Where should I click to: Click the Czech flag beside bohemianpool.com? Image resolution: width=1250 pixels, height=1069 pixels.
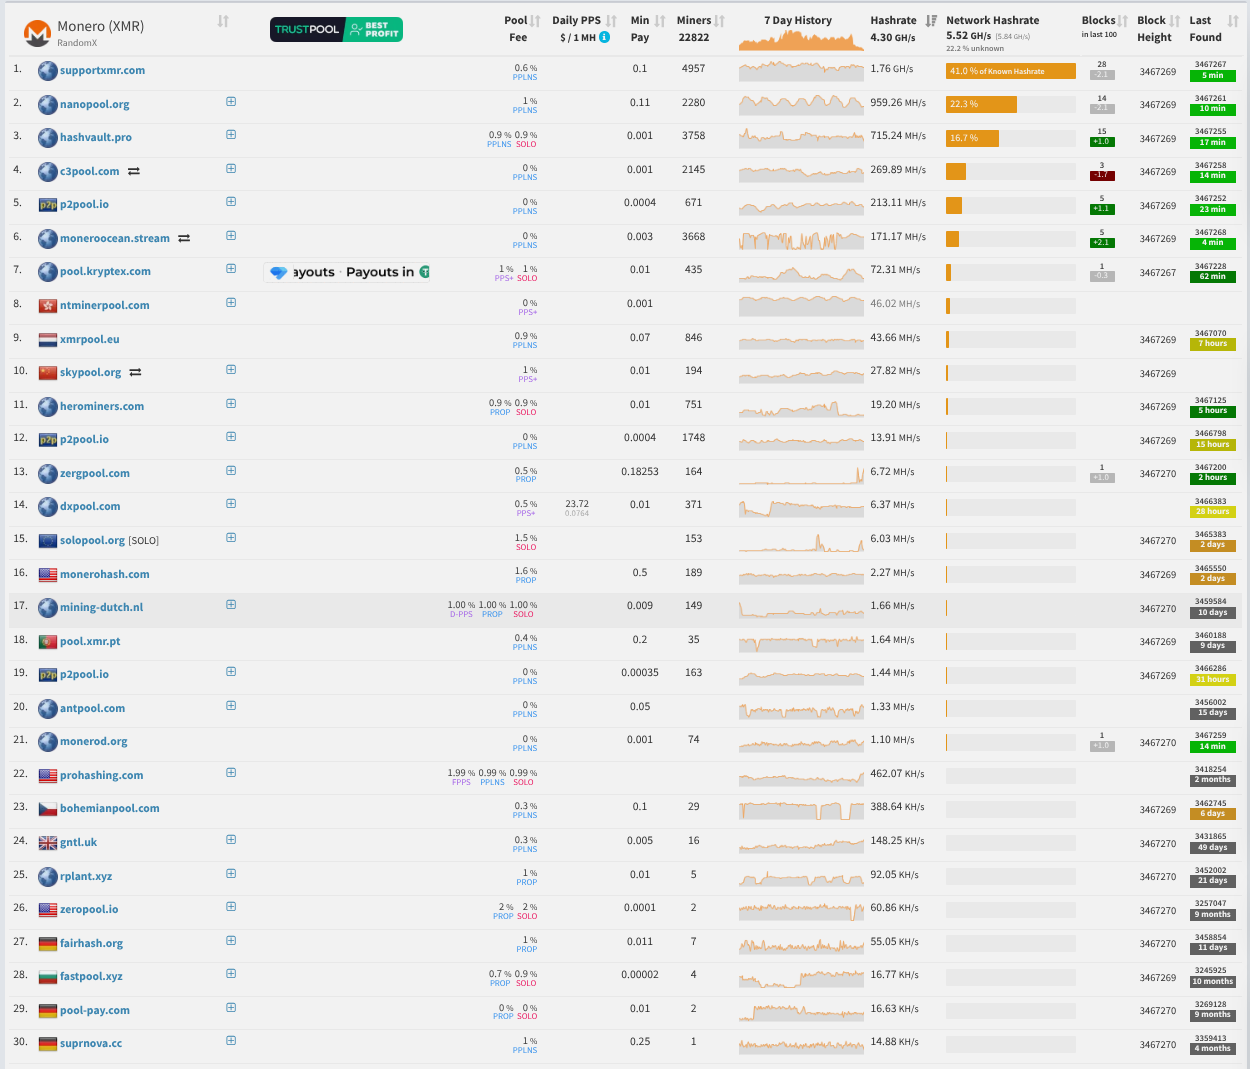47,808
